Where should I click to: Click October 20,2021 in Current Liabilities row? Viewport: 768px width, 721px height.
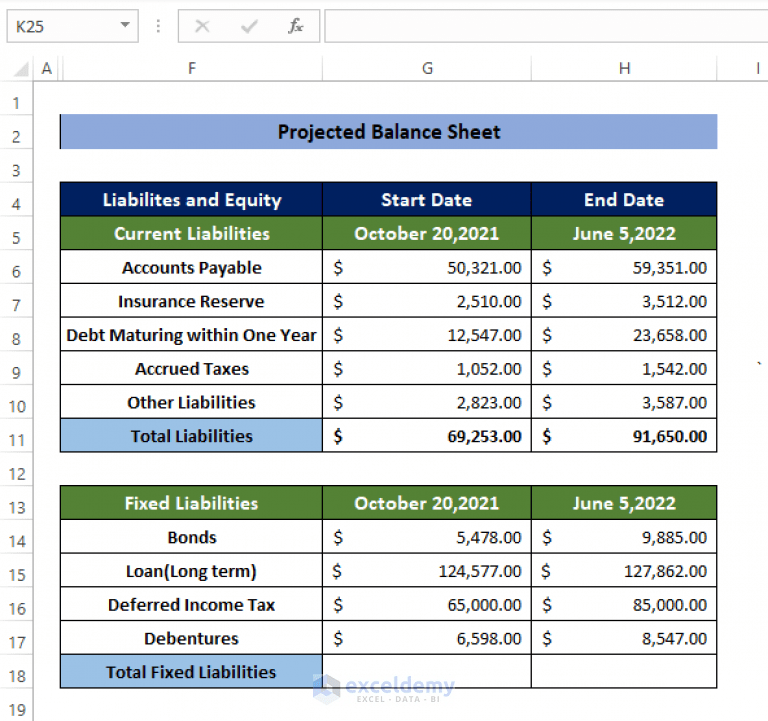coord(427,233)
